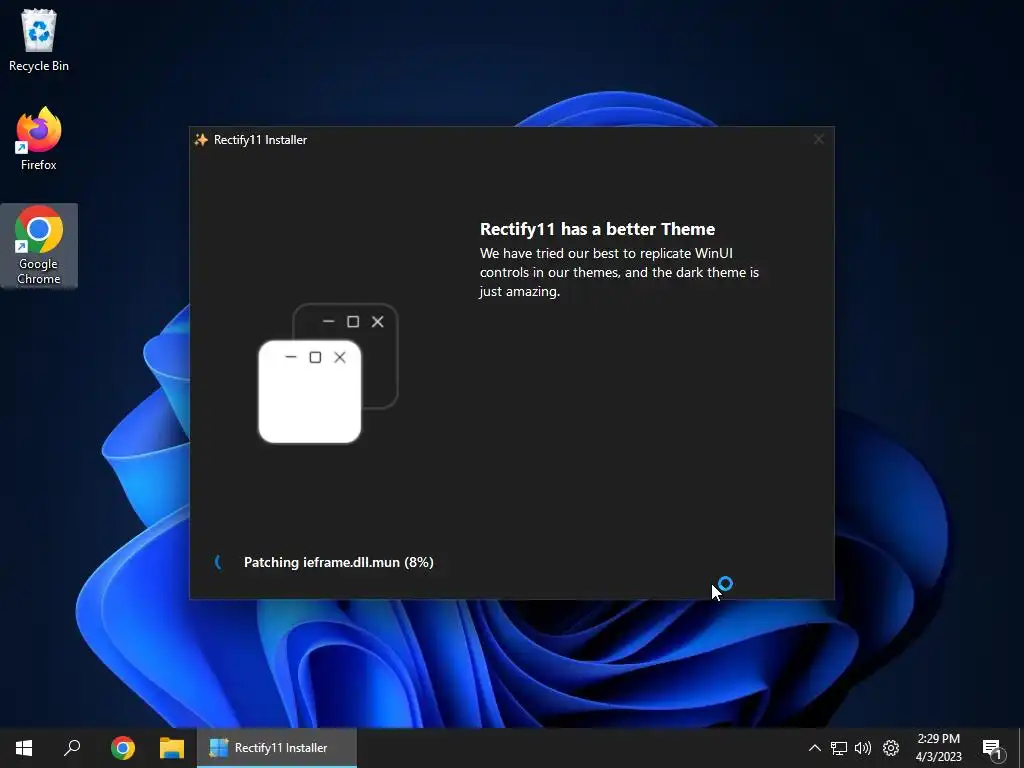Launch Chrome from the taskbar
This screenshot has width=1024, height=768.
pyautogui.click(x=123, y=748)
